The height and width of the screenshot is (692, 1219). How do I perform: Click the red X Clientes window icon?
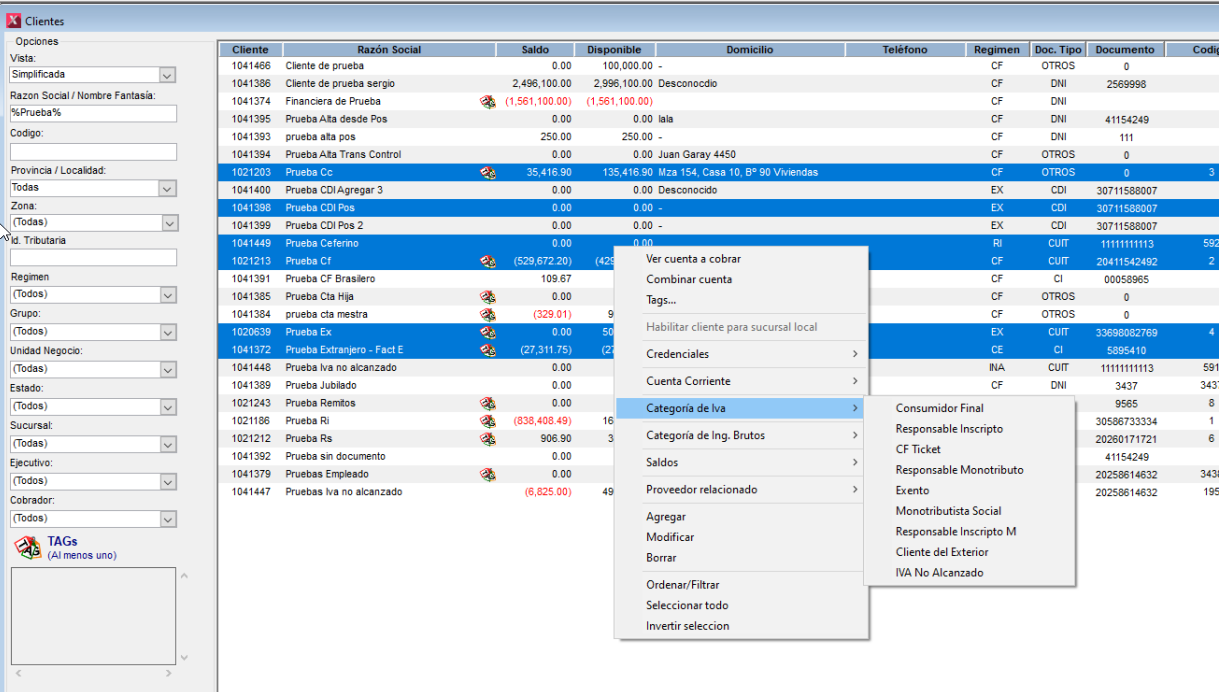click(13, 21)
